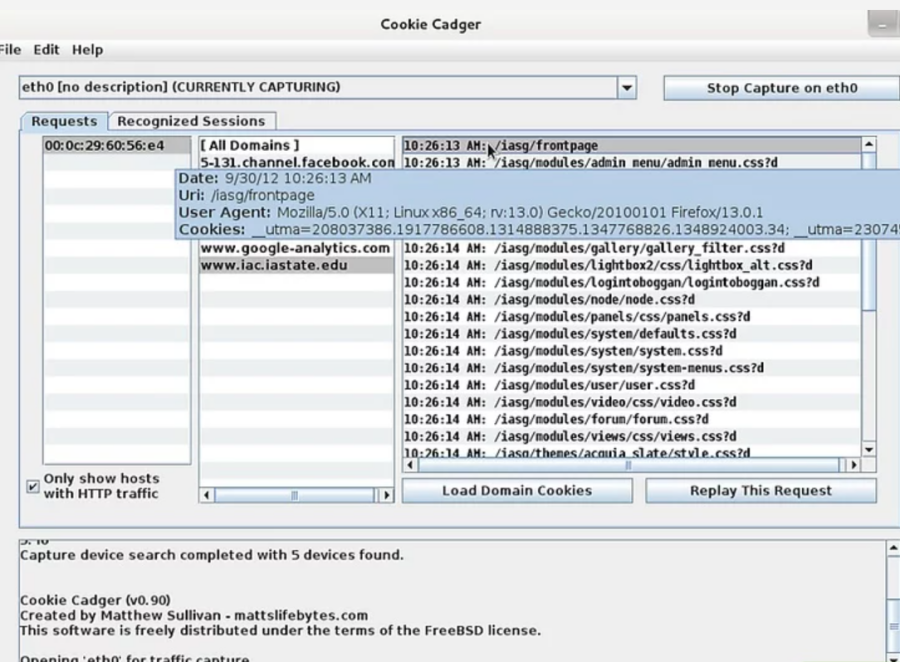This screenshot has width=900, height=662.
Task: Select the lightbox_alt.css?d request
Action: pyautogui.click(x=631, y=265)
